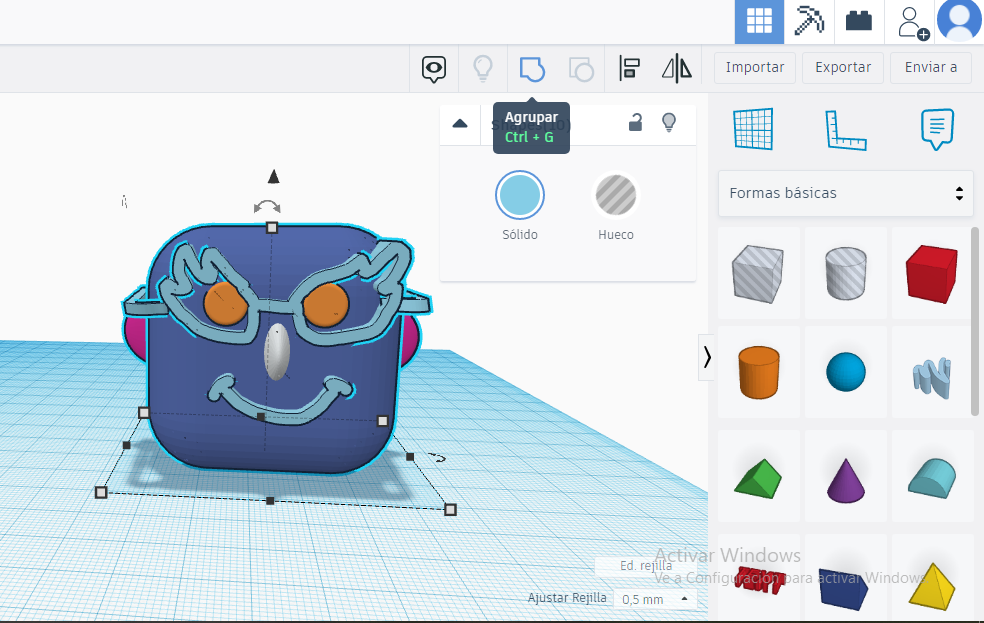Toggle the lock editing padlock
984x623 pixels.
click(x=635, y=122)
